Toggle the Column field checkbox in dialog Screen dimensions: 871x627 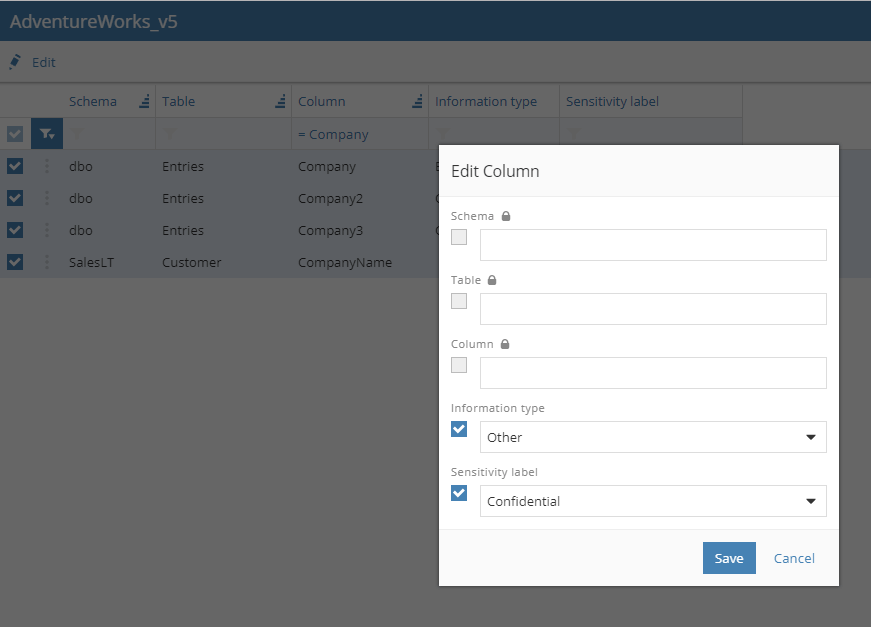[x=459, y=365]
